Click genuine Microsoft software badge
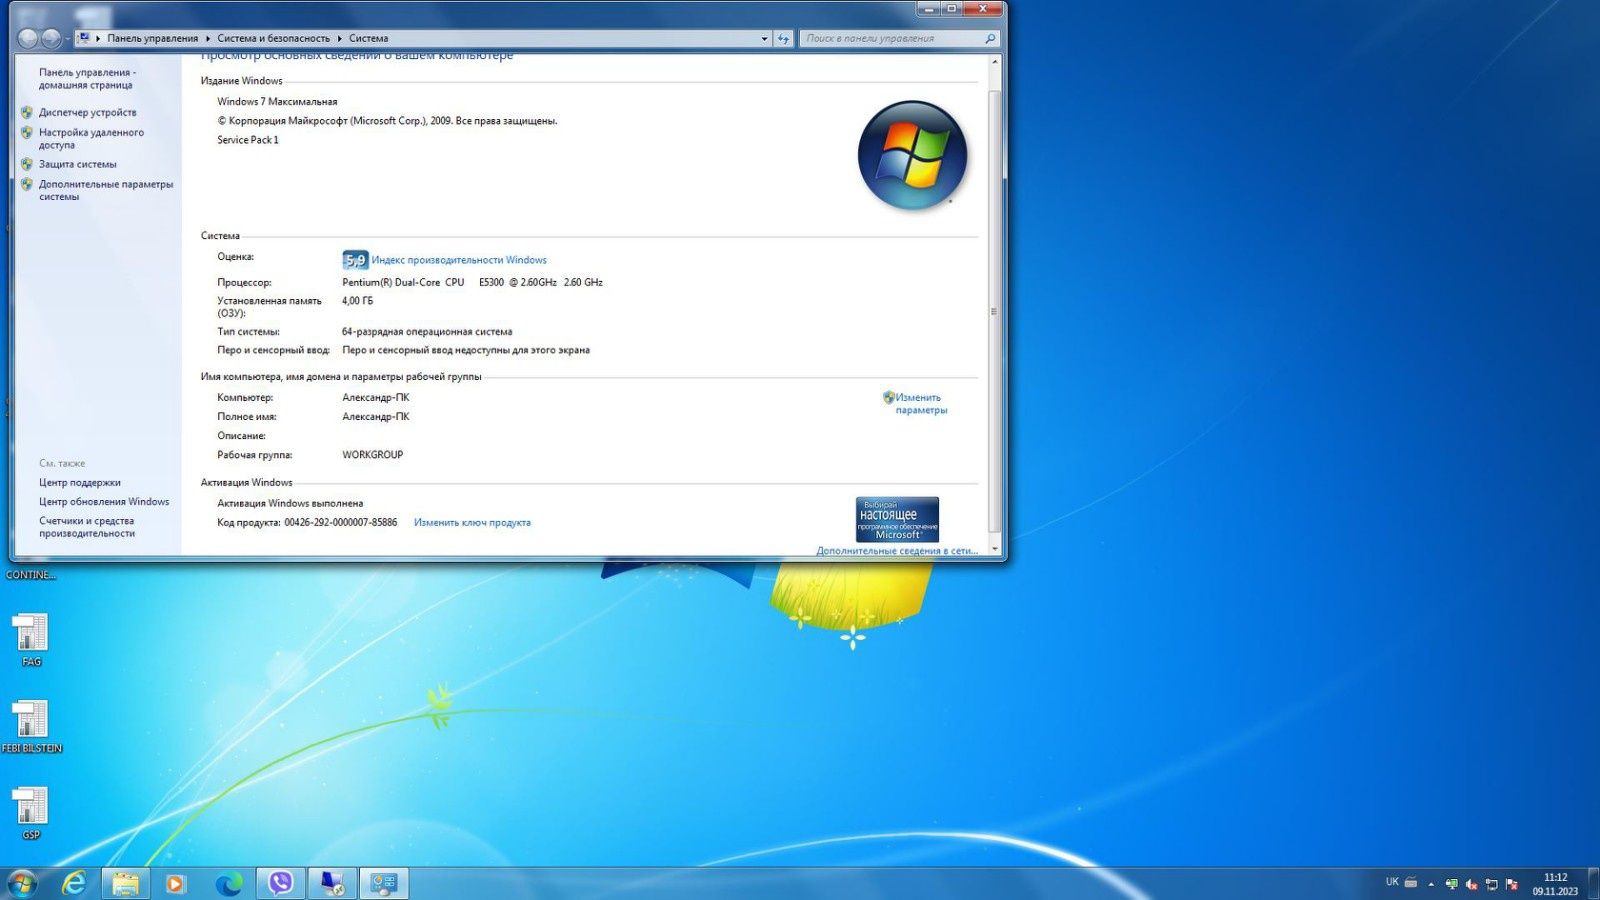Image resolution: width=1600 pixels, height=900 pixels. pyautogui.click(x=897, y=520)
